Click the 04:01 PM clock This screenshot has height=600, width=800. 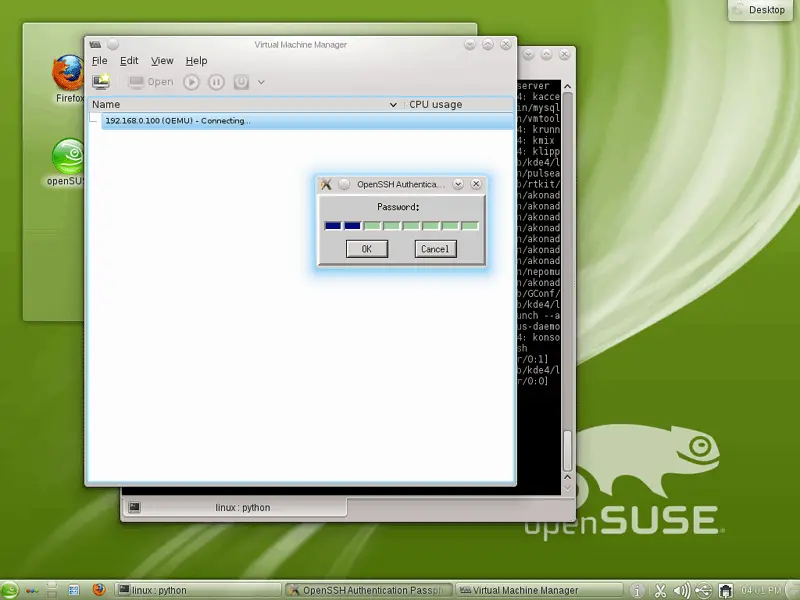click(760, 591)
